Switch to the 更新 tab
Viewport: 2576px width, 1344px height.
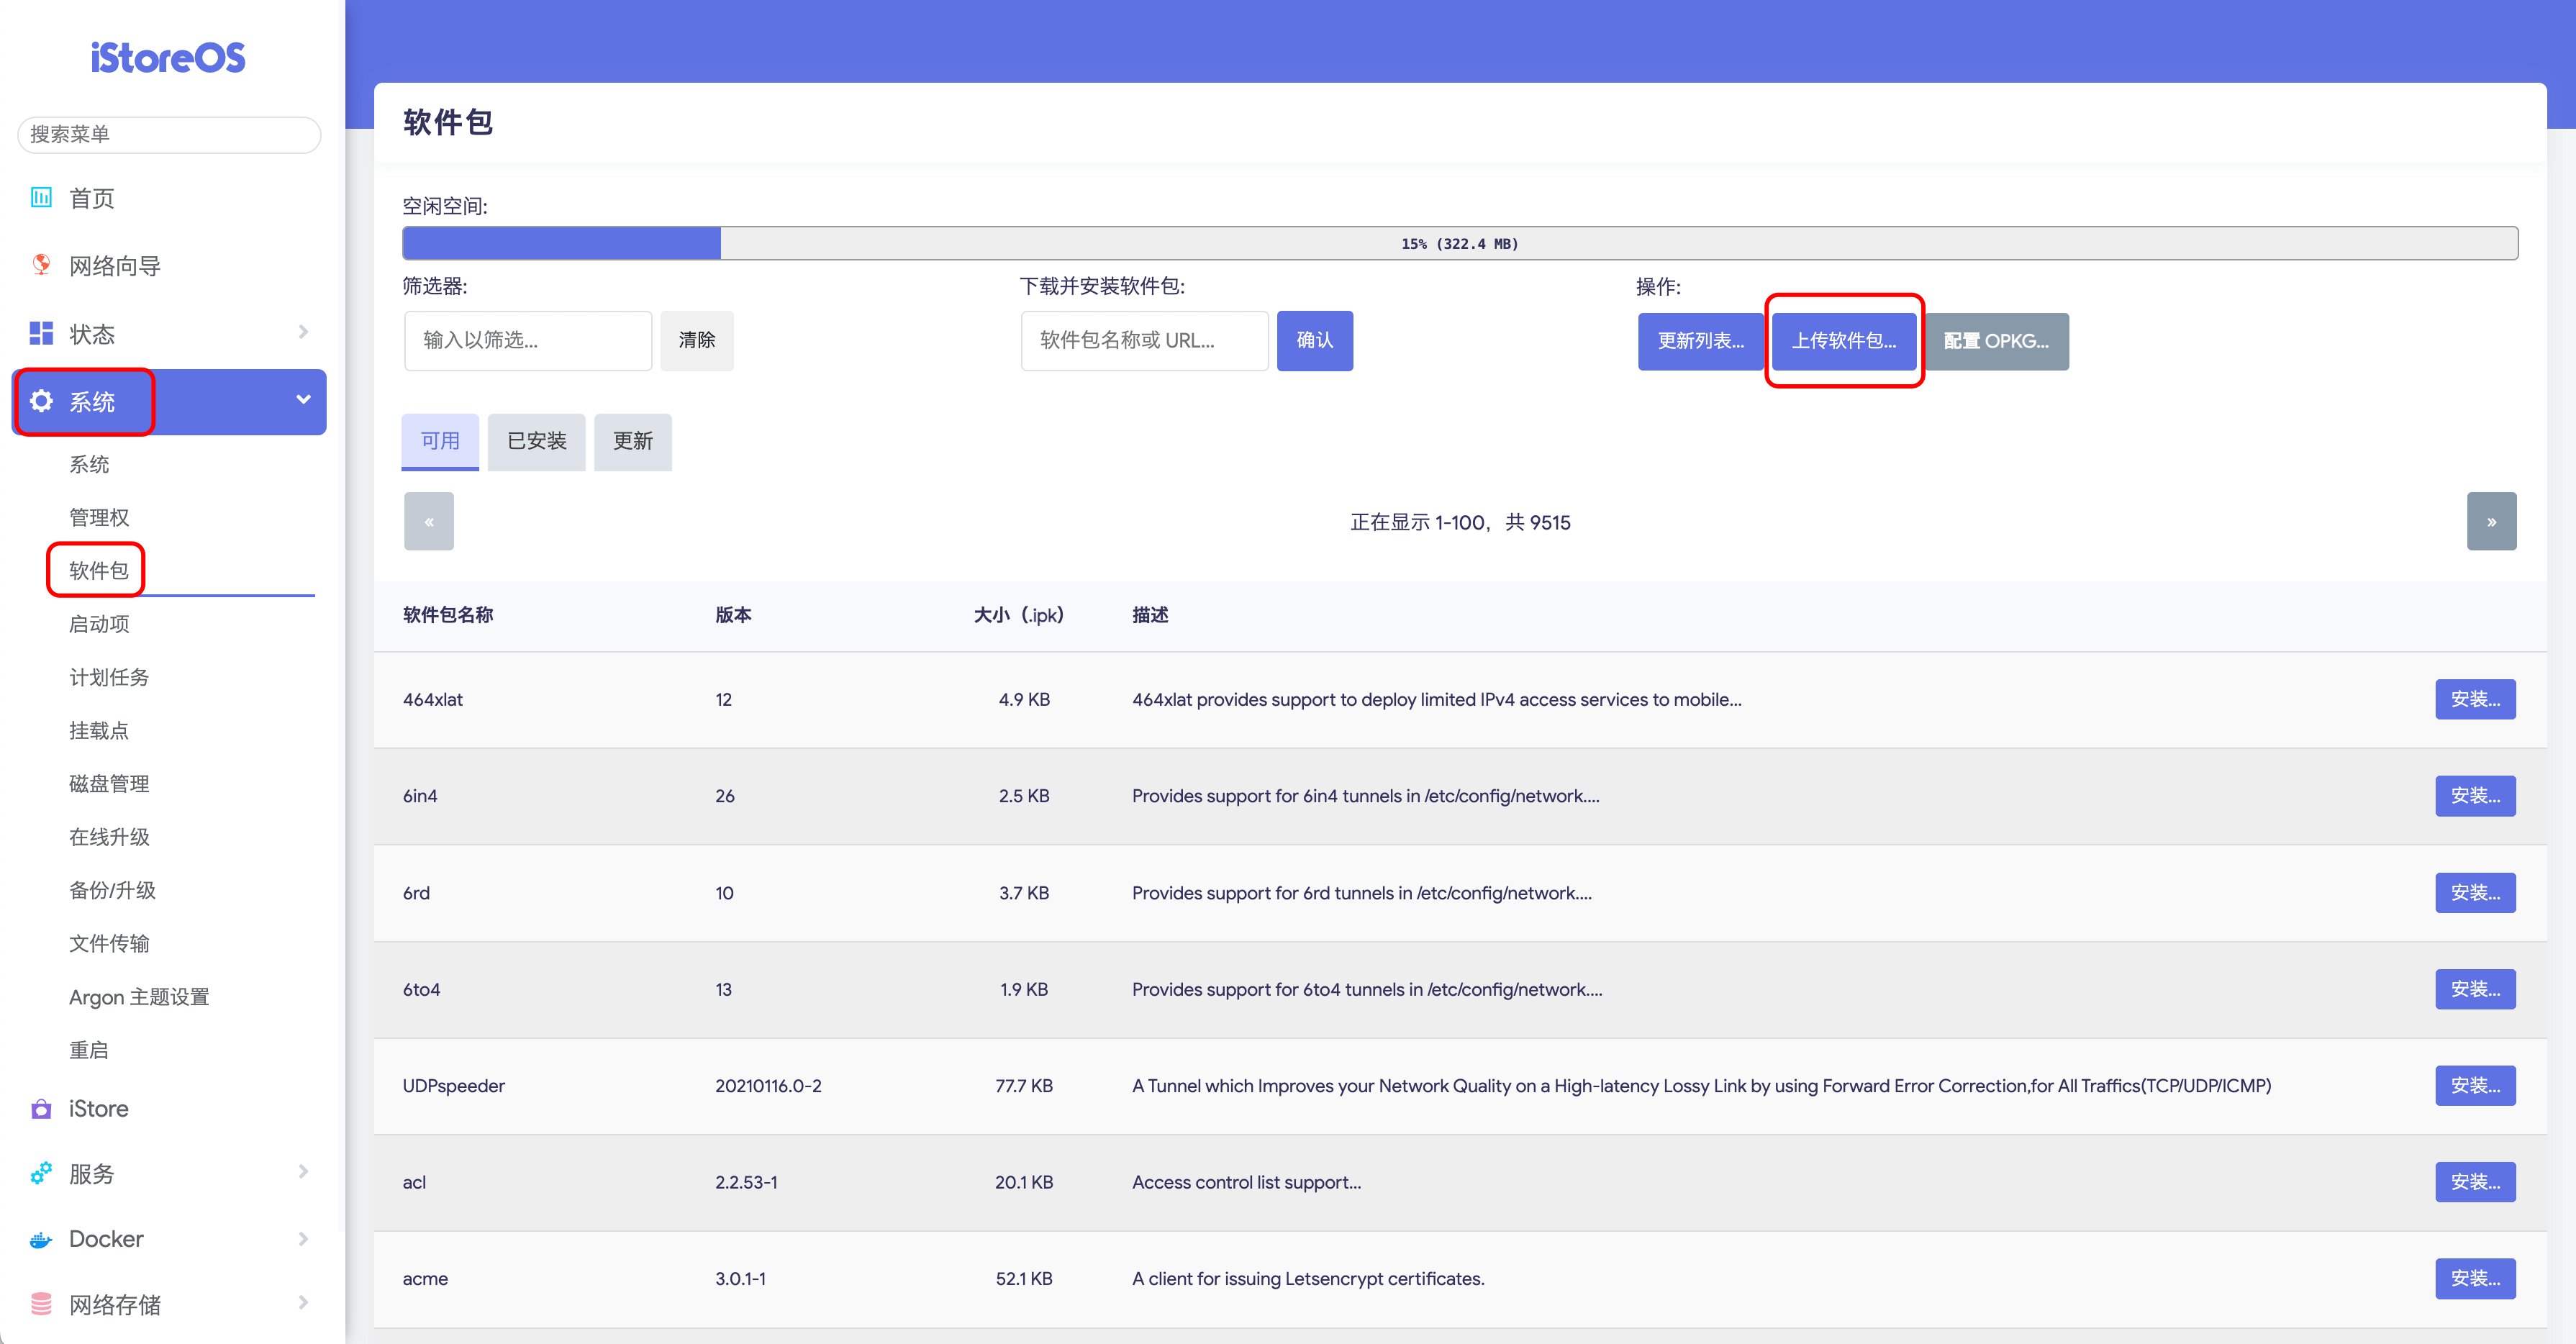click(633, 441)
